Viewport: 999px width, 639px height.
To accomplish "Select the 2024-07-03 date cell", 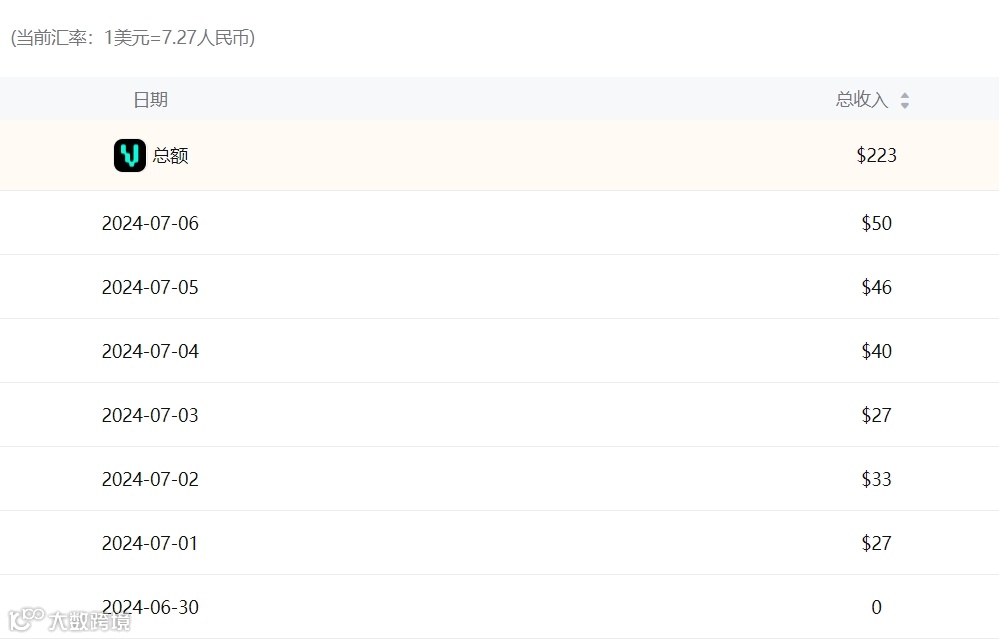I will click(x=150, y=415).
